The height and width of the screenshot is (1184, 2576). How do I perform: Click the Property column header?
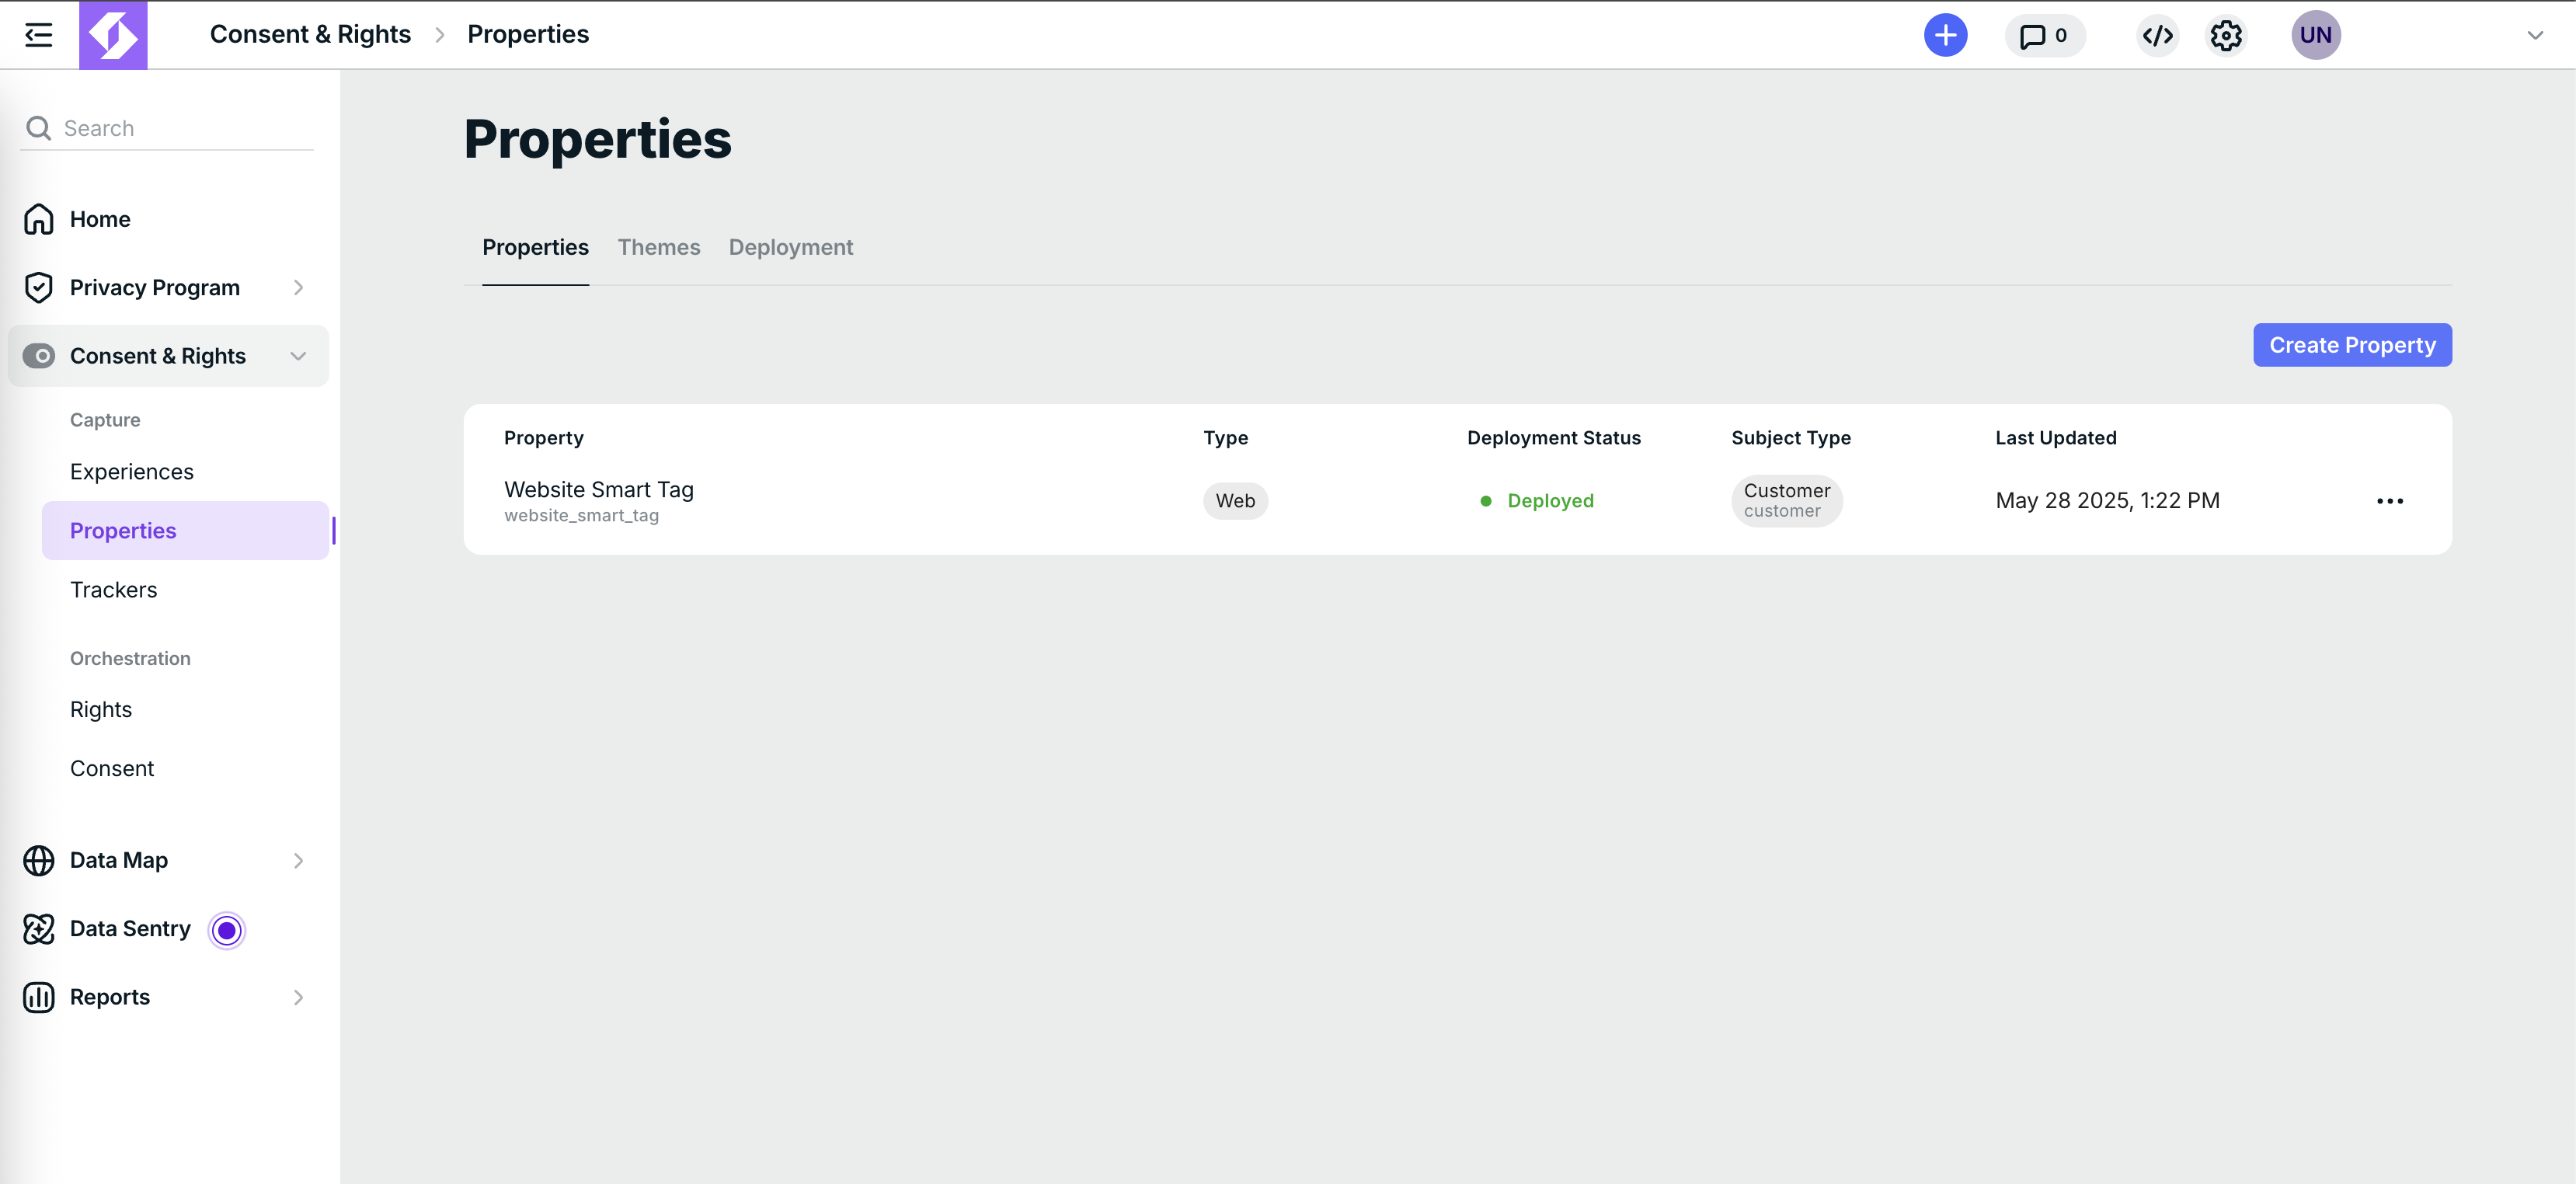pos(544,438)
